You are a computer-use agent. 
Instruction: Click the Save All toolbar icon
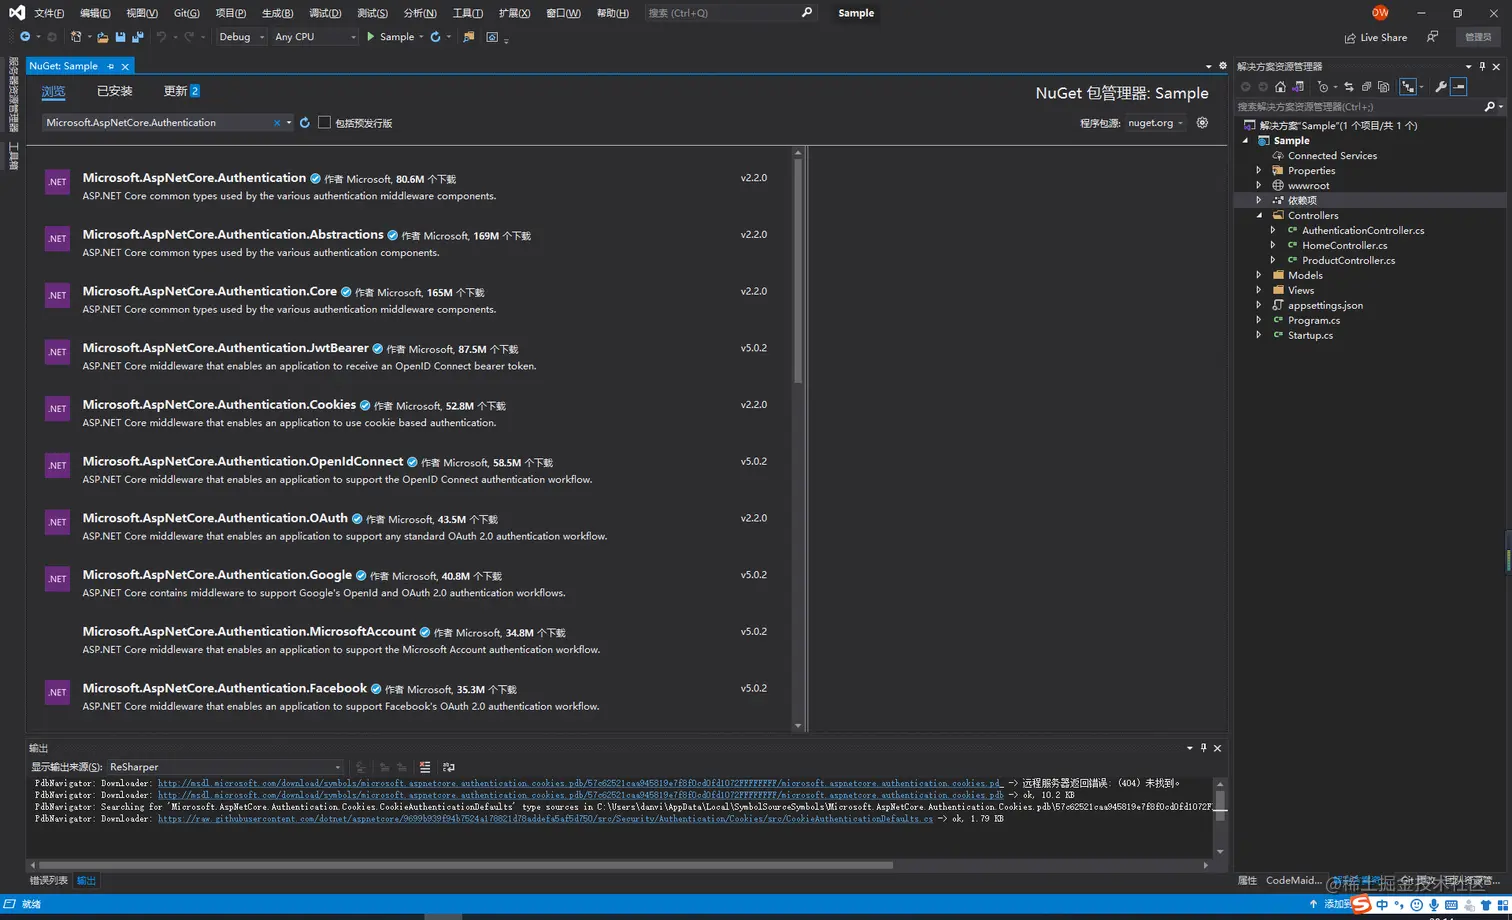tap(136, 37)
